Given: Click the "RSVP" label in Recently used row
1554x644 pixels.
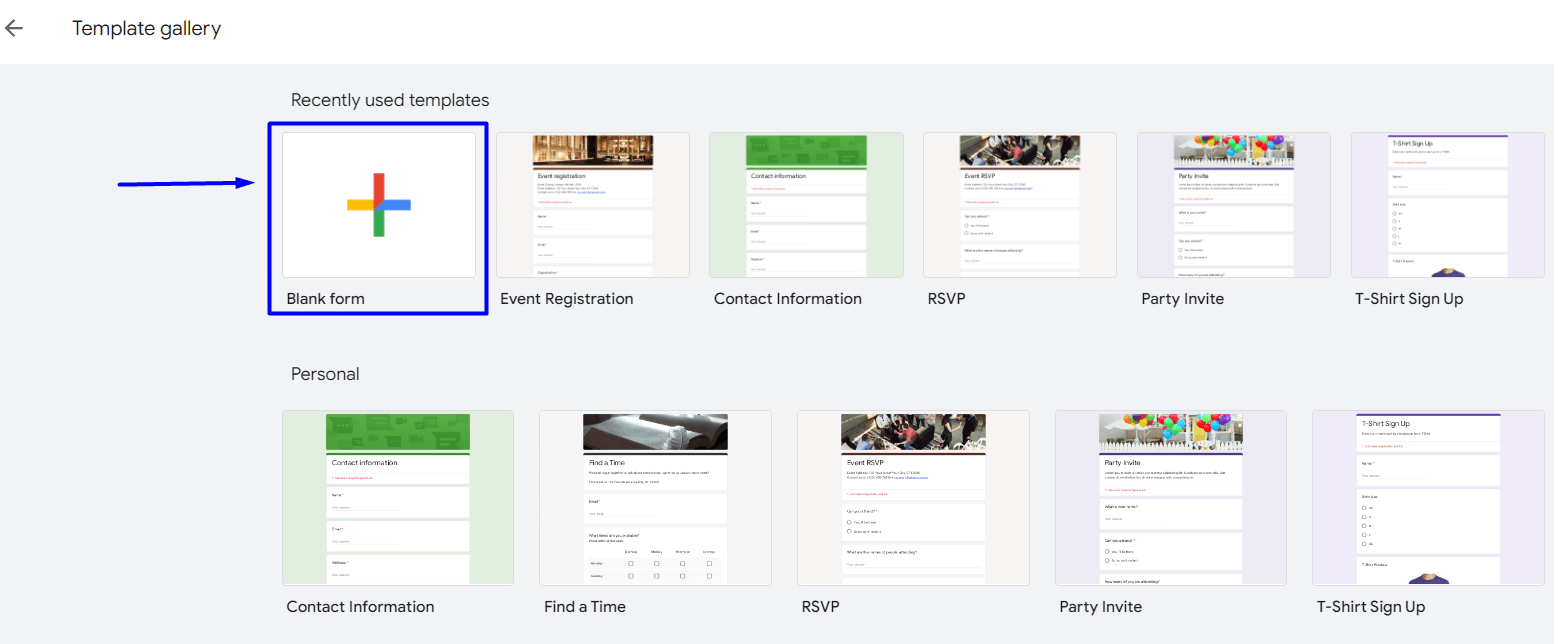Looking at the screenshot, I should pos(945,298).
